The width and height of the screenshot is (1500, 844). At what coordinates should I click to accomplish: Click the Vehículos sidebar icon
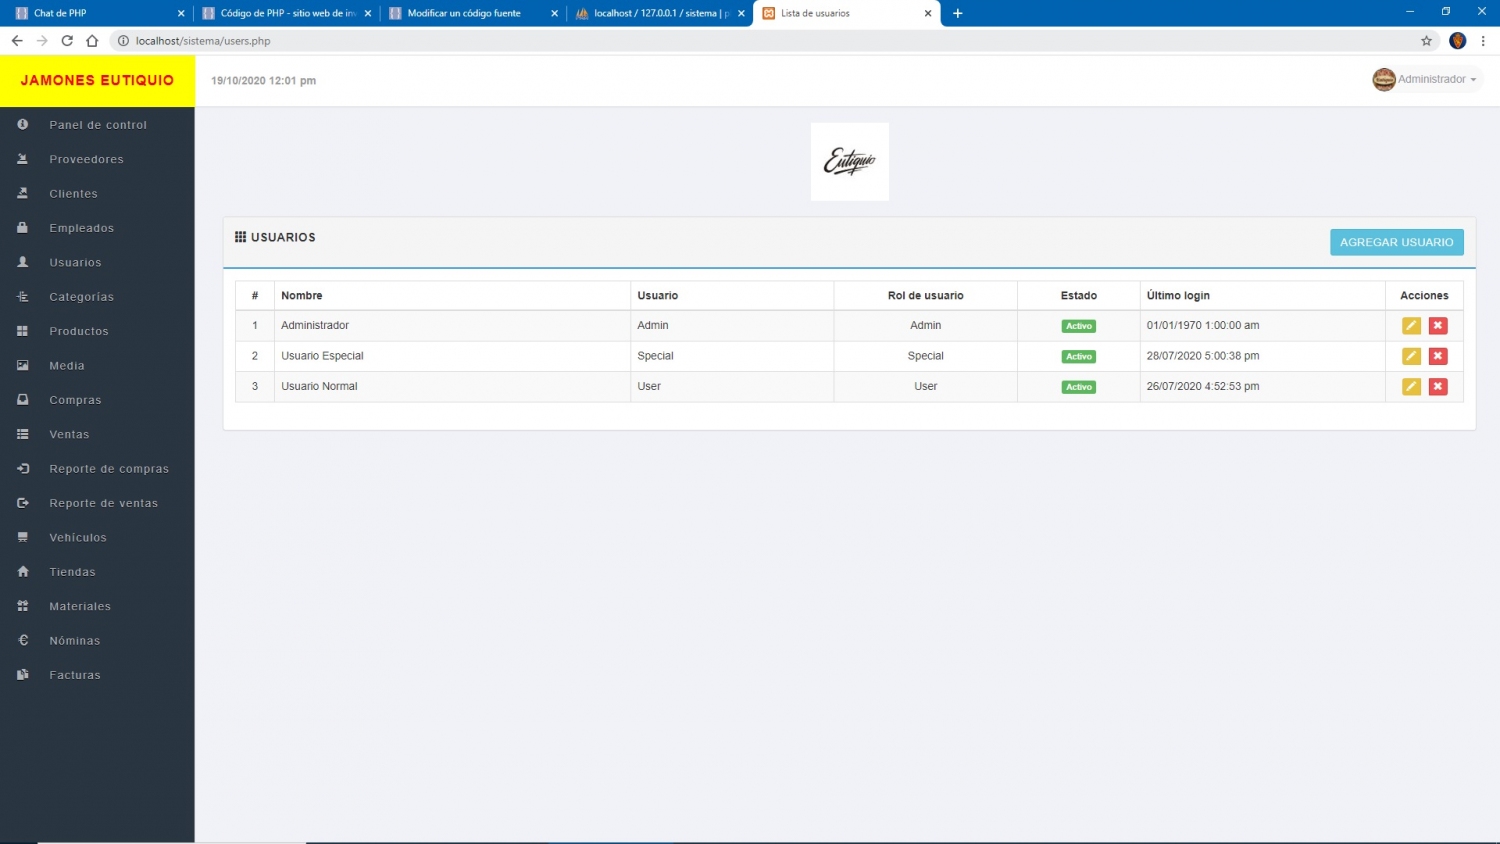pyautogui.click(x=22, y=537)
